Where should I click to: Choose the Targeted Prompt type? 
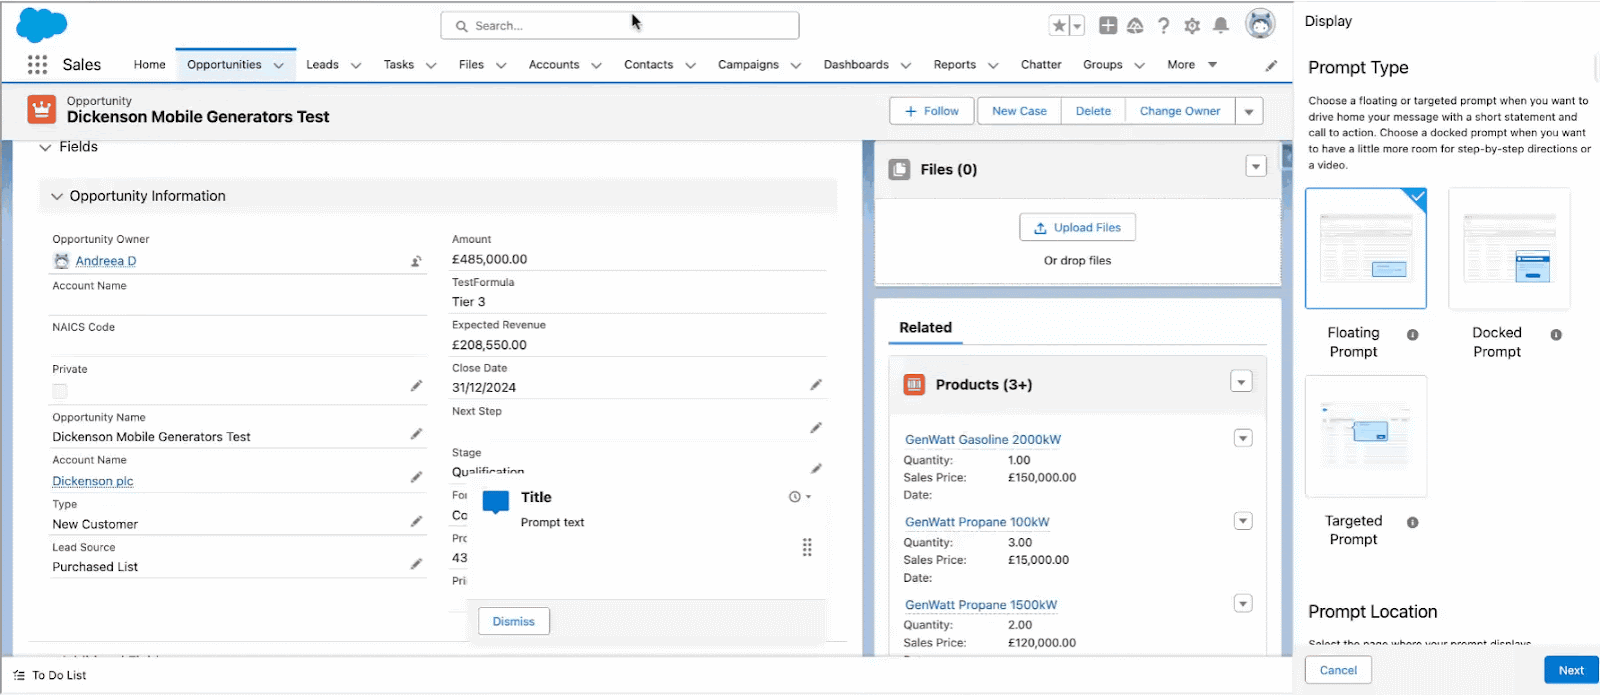(1365, 436)
